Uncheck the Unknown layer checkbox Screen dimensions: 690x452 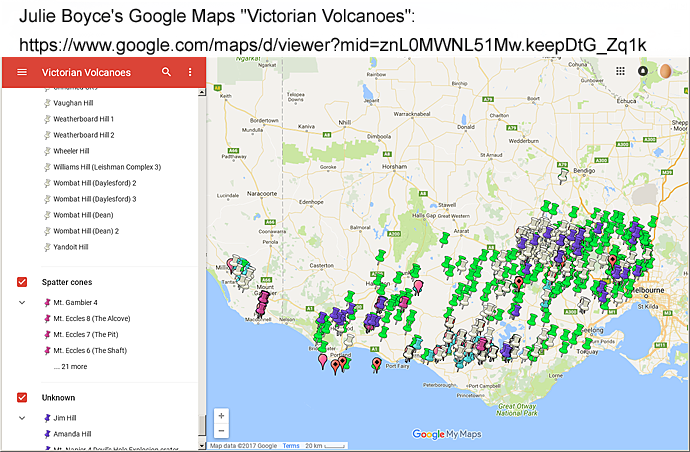tap(22, 397)
